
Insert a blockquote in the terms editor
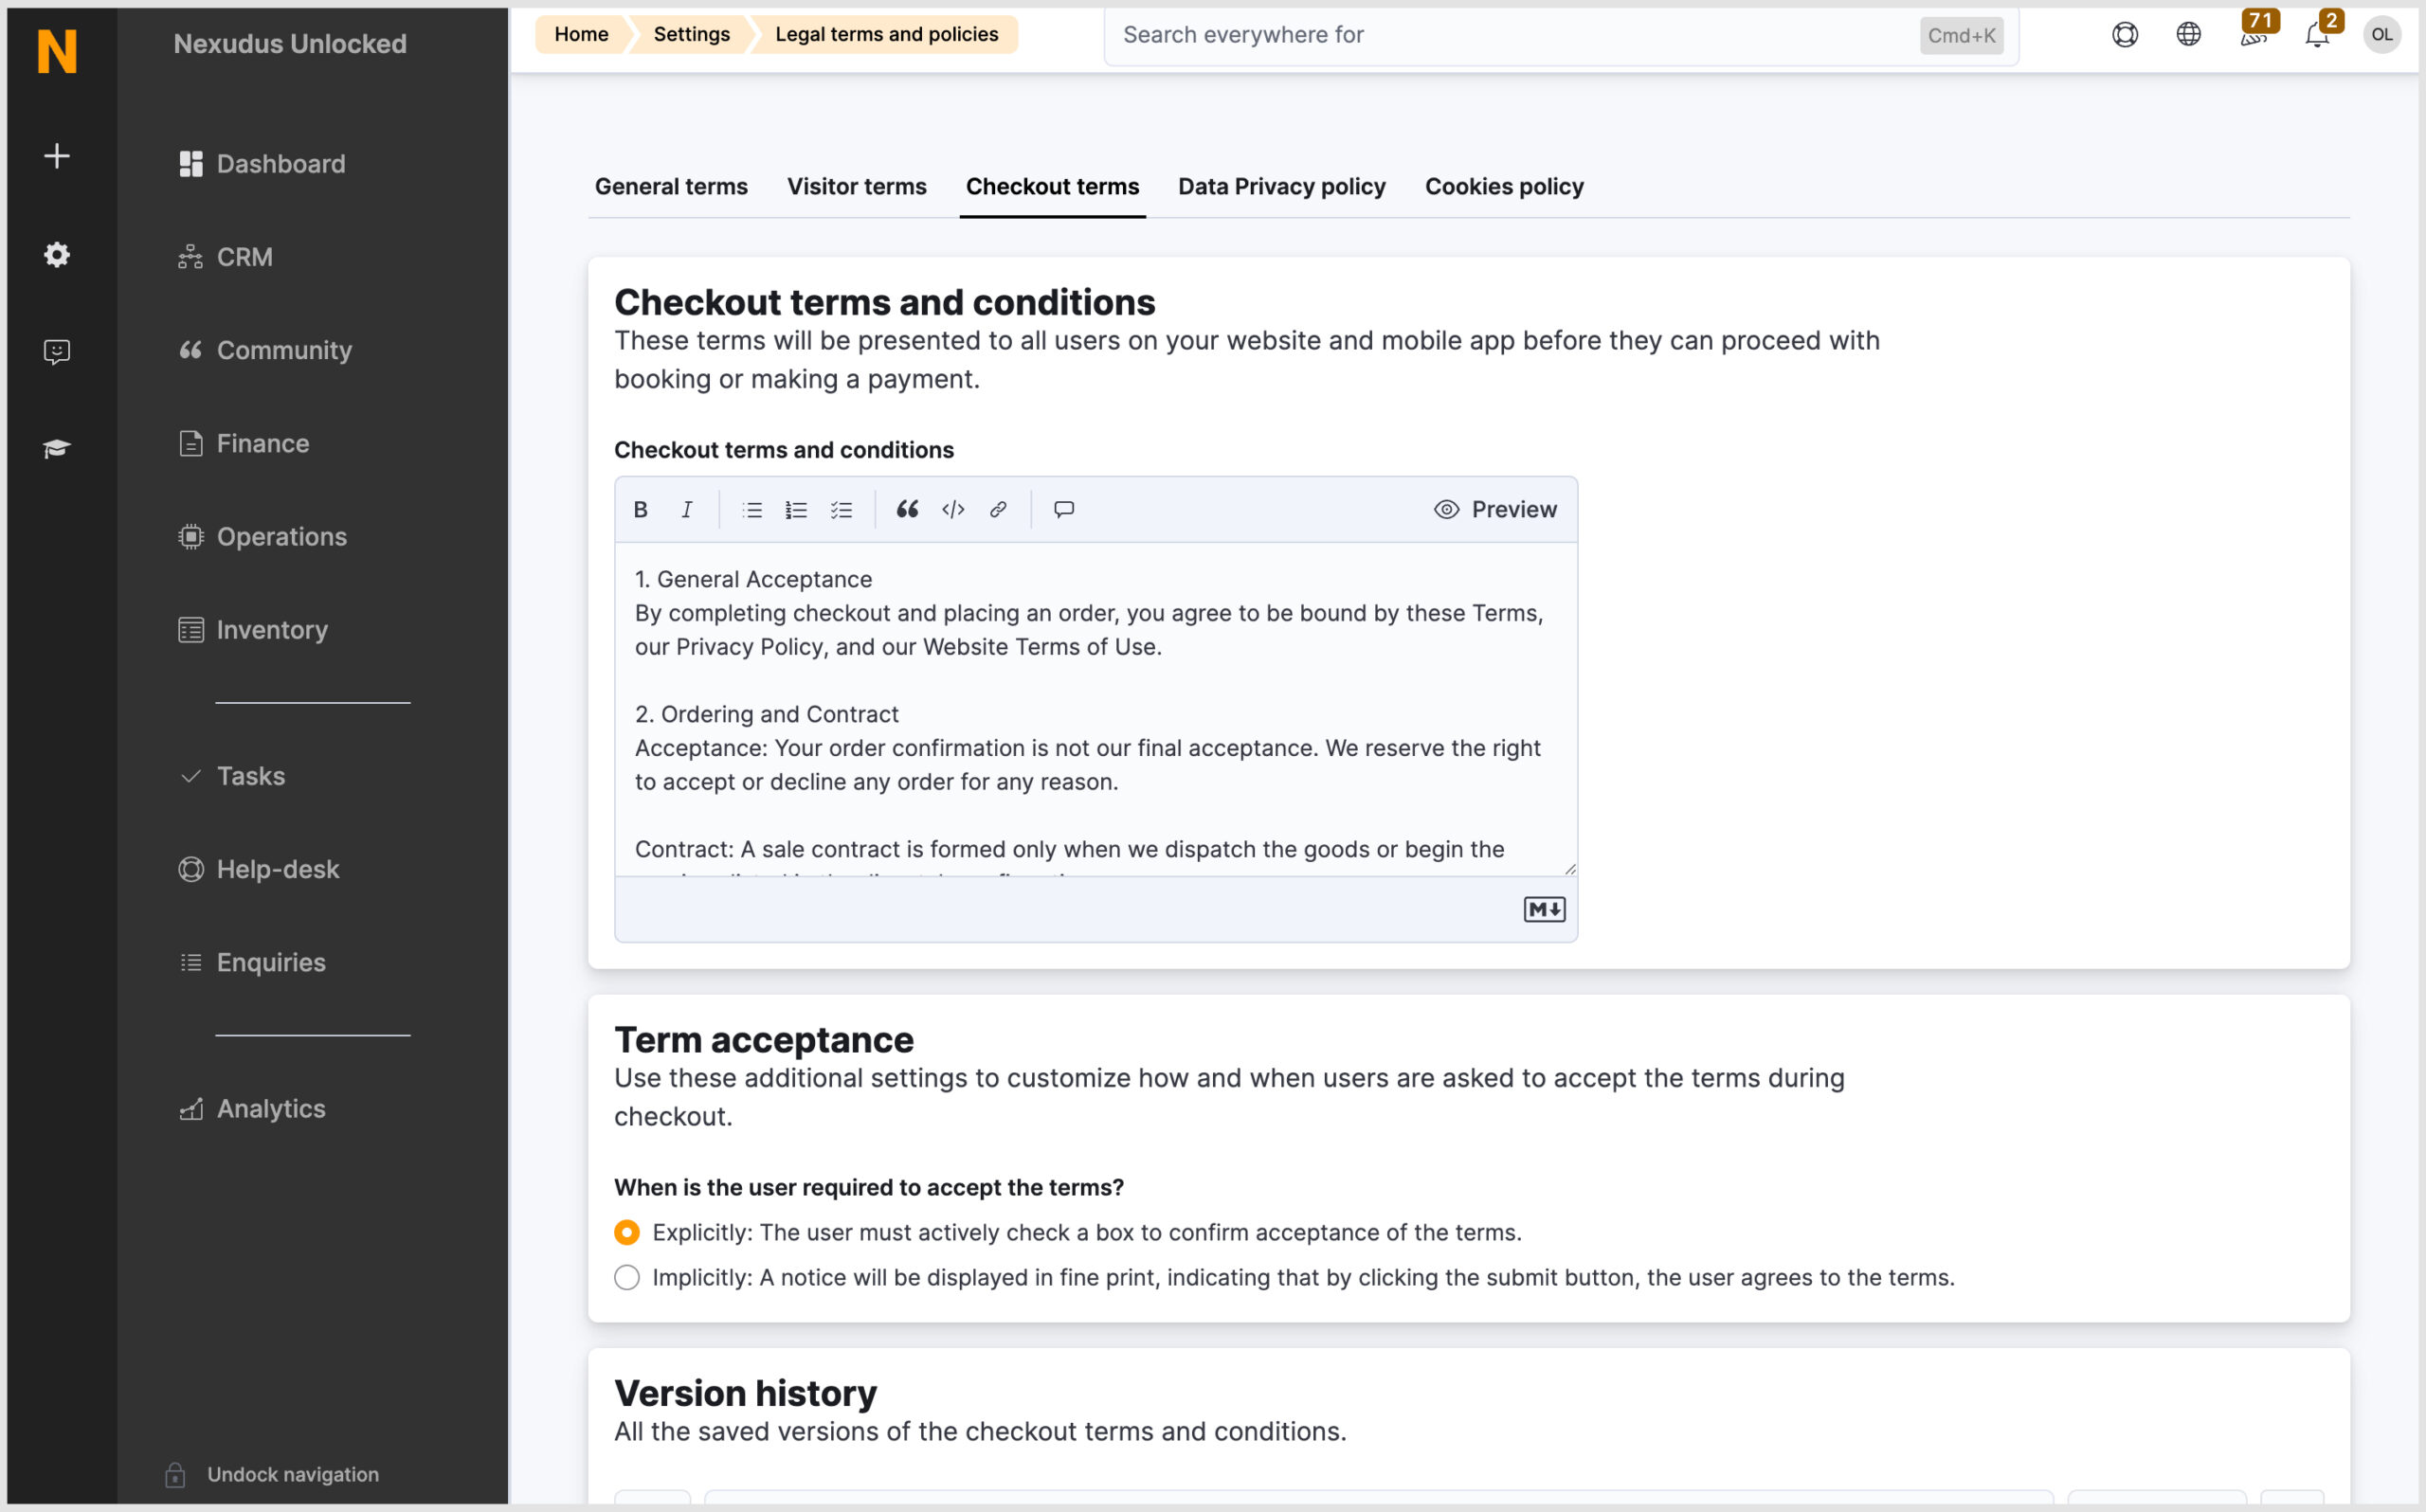(x=907, y=509)
